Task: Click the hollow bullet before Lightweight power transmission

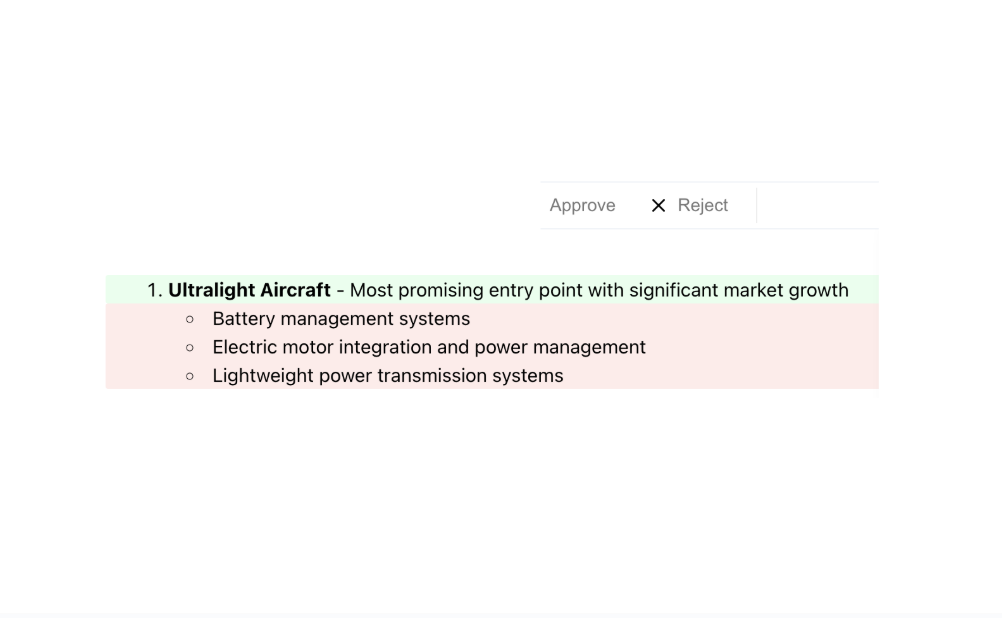Action: (x=190, y=376)
